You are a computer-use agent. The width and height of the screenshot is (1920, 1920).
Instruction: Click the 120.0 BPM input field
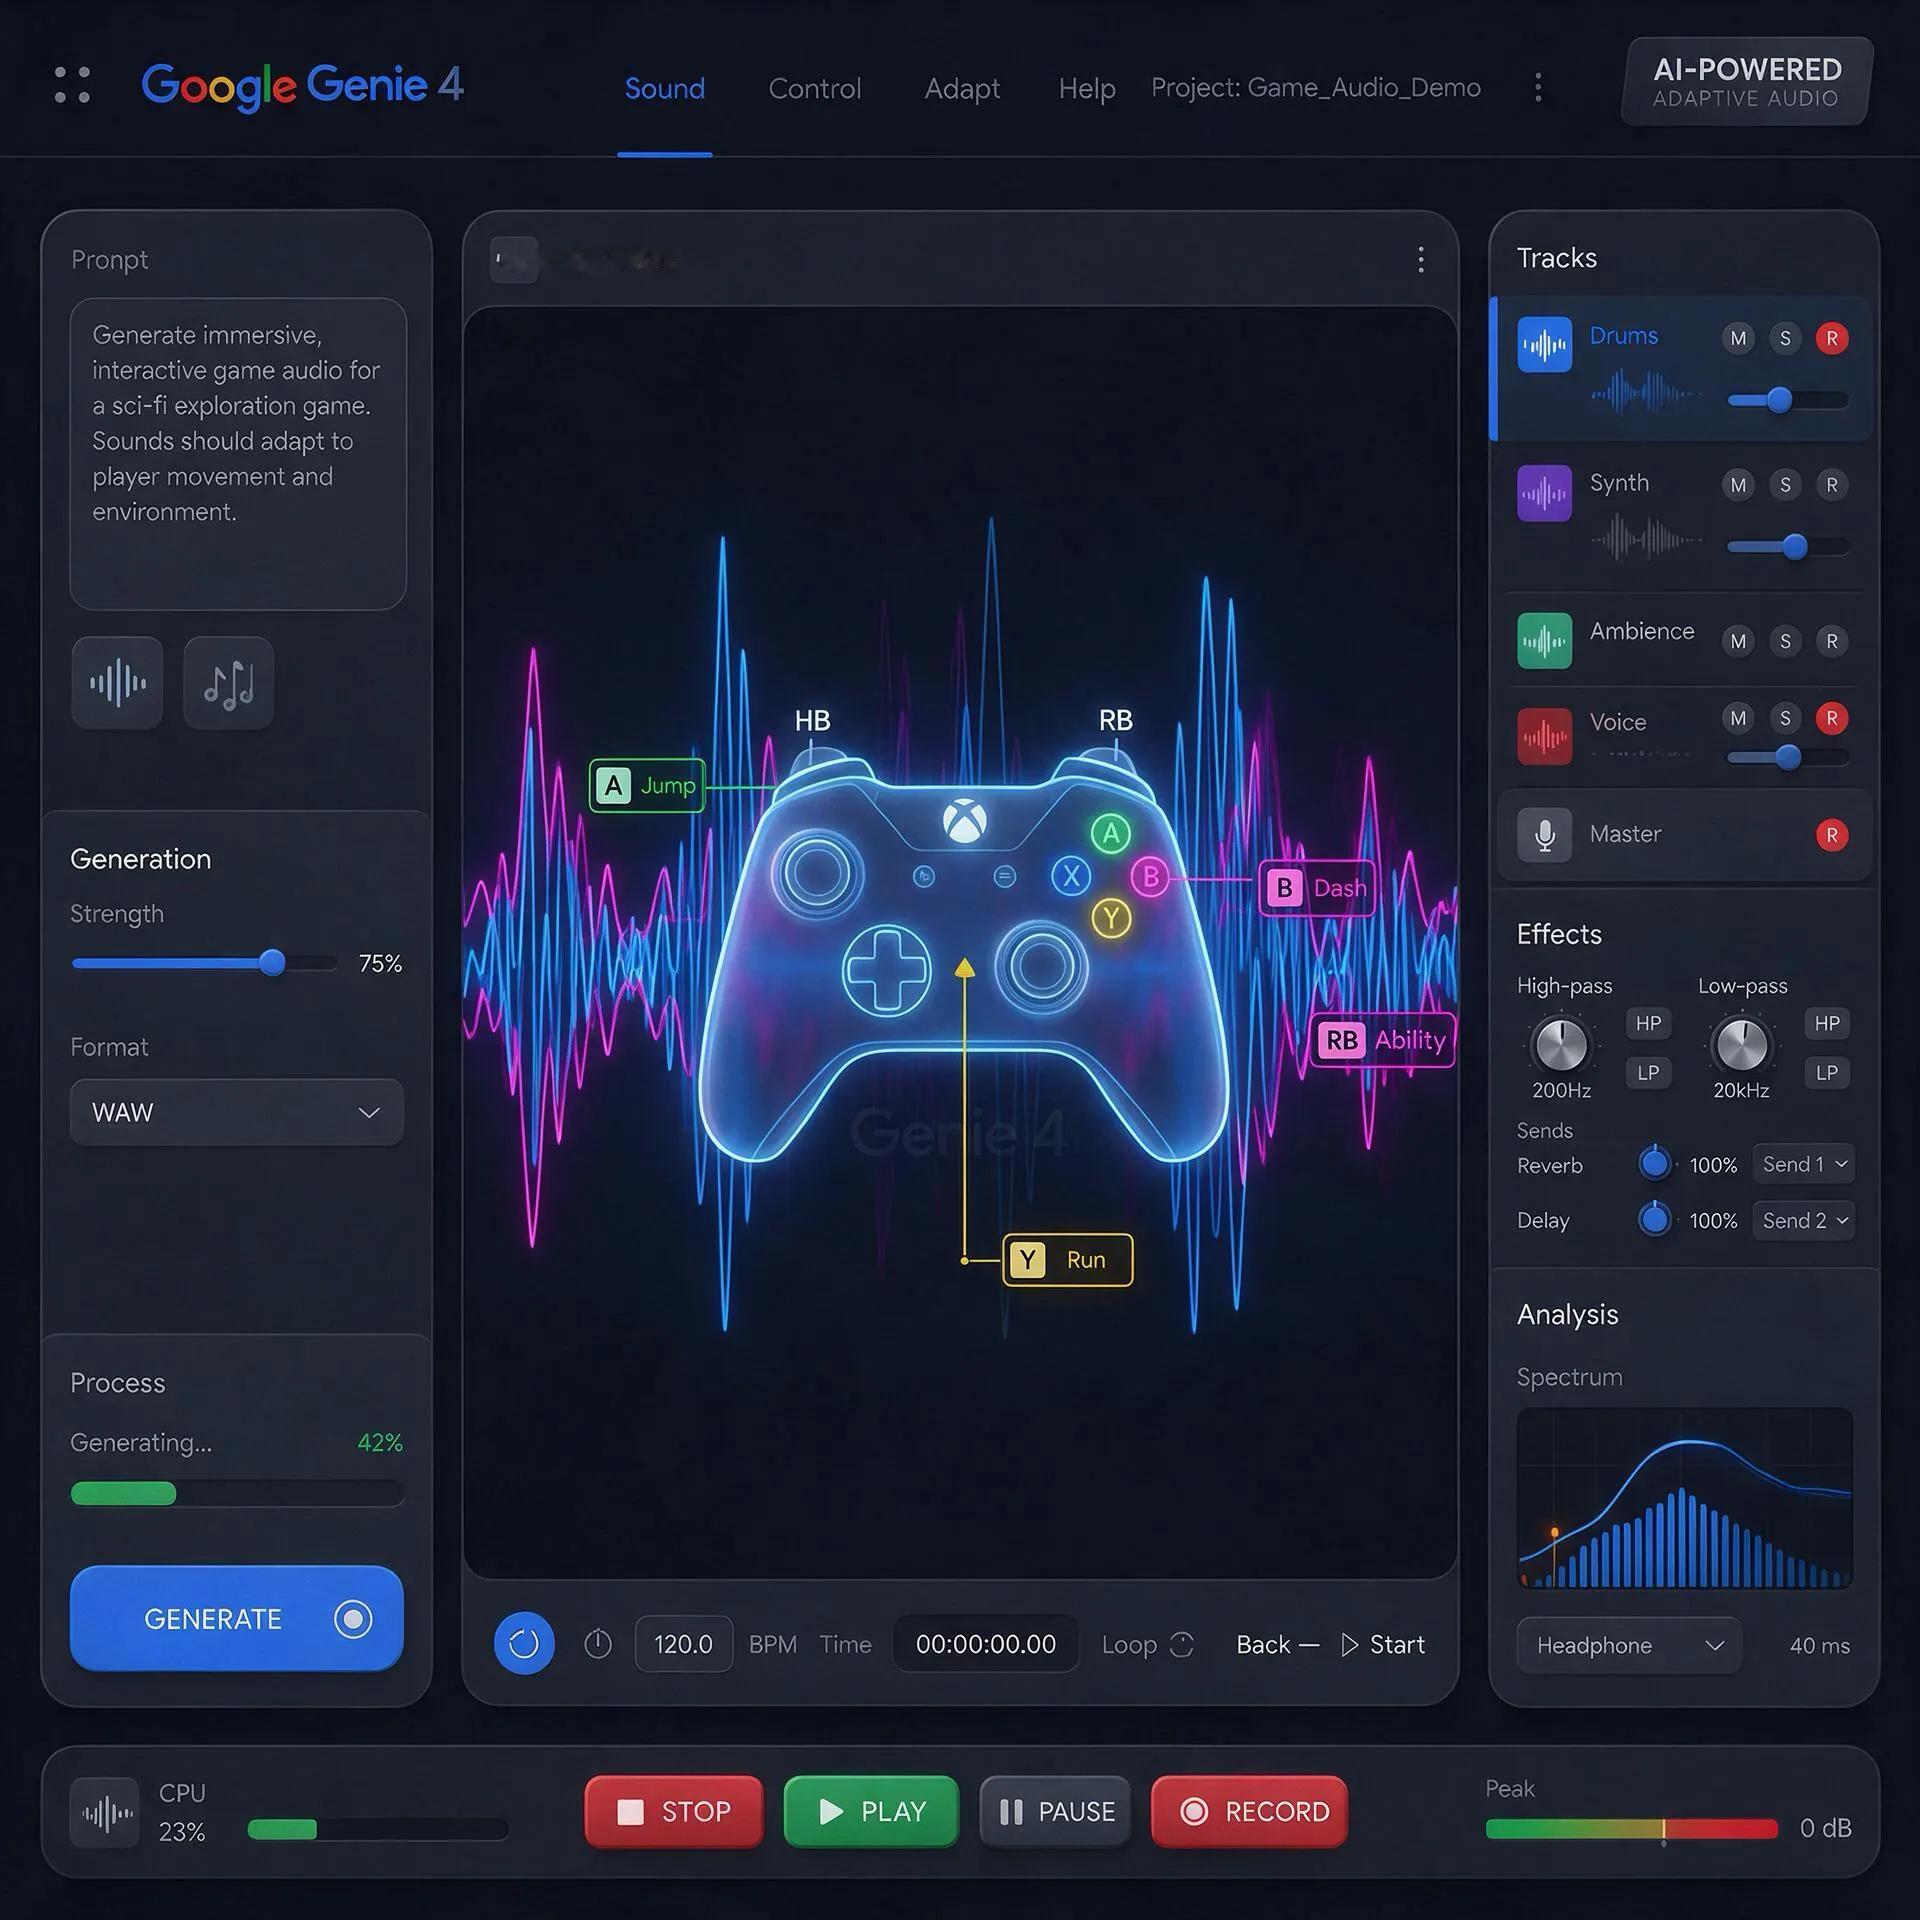[x=684, y=1644]
